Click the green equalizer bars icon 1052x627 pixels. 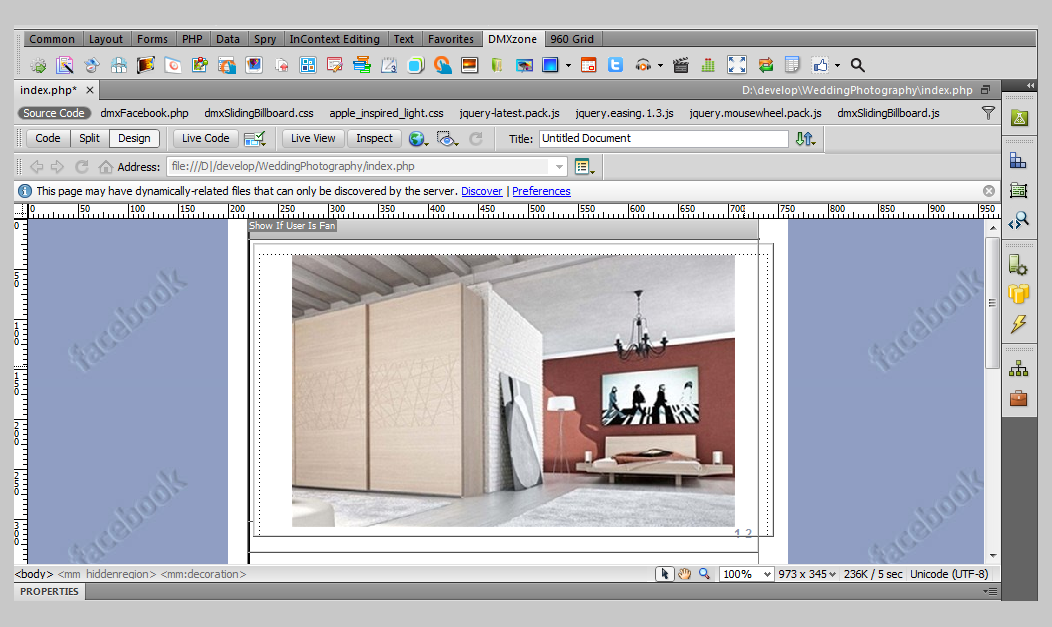[708, 65]
